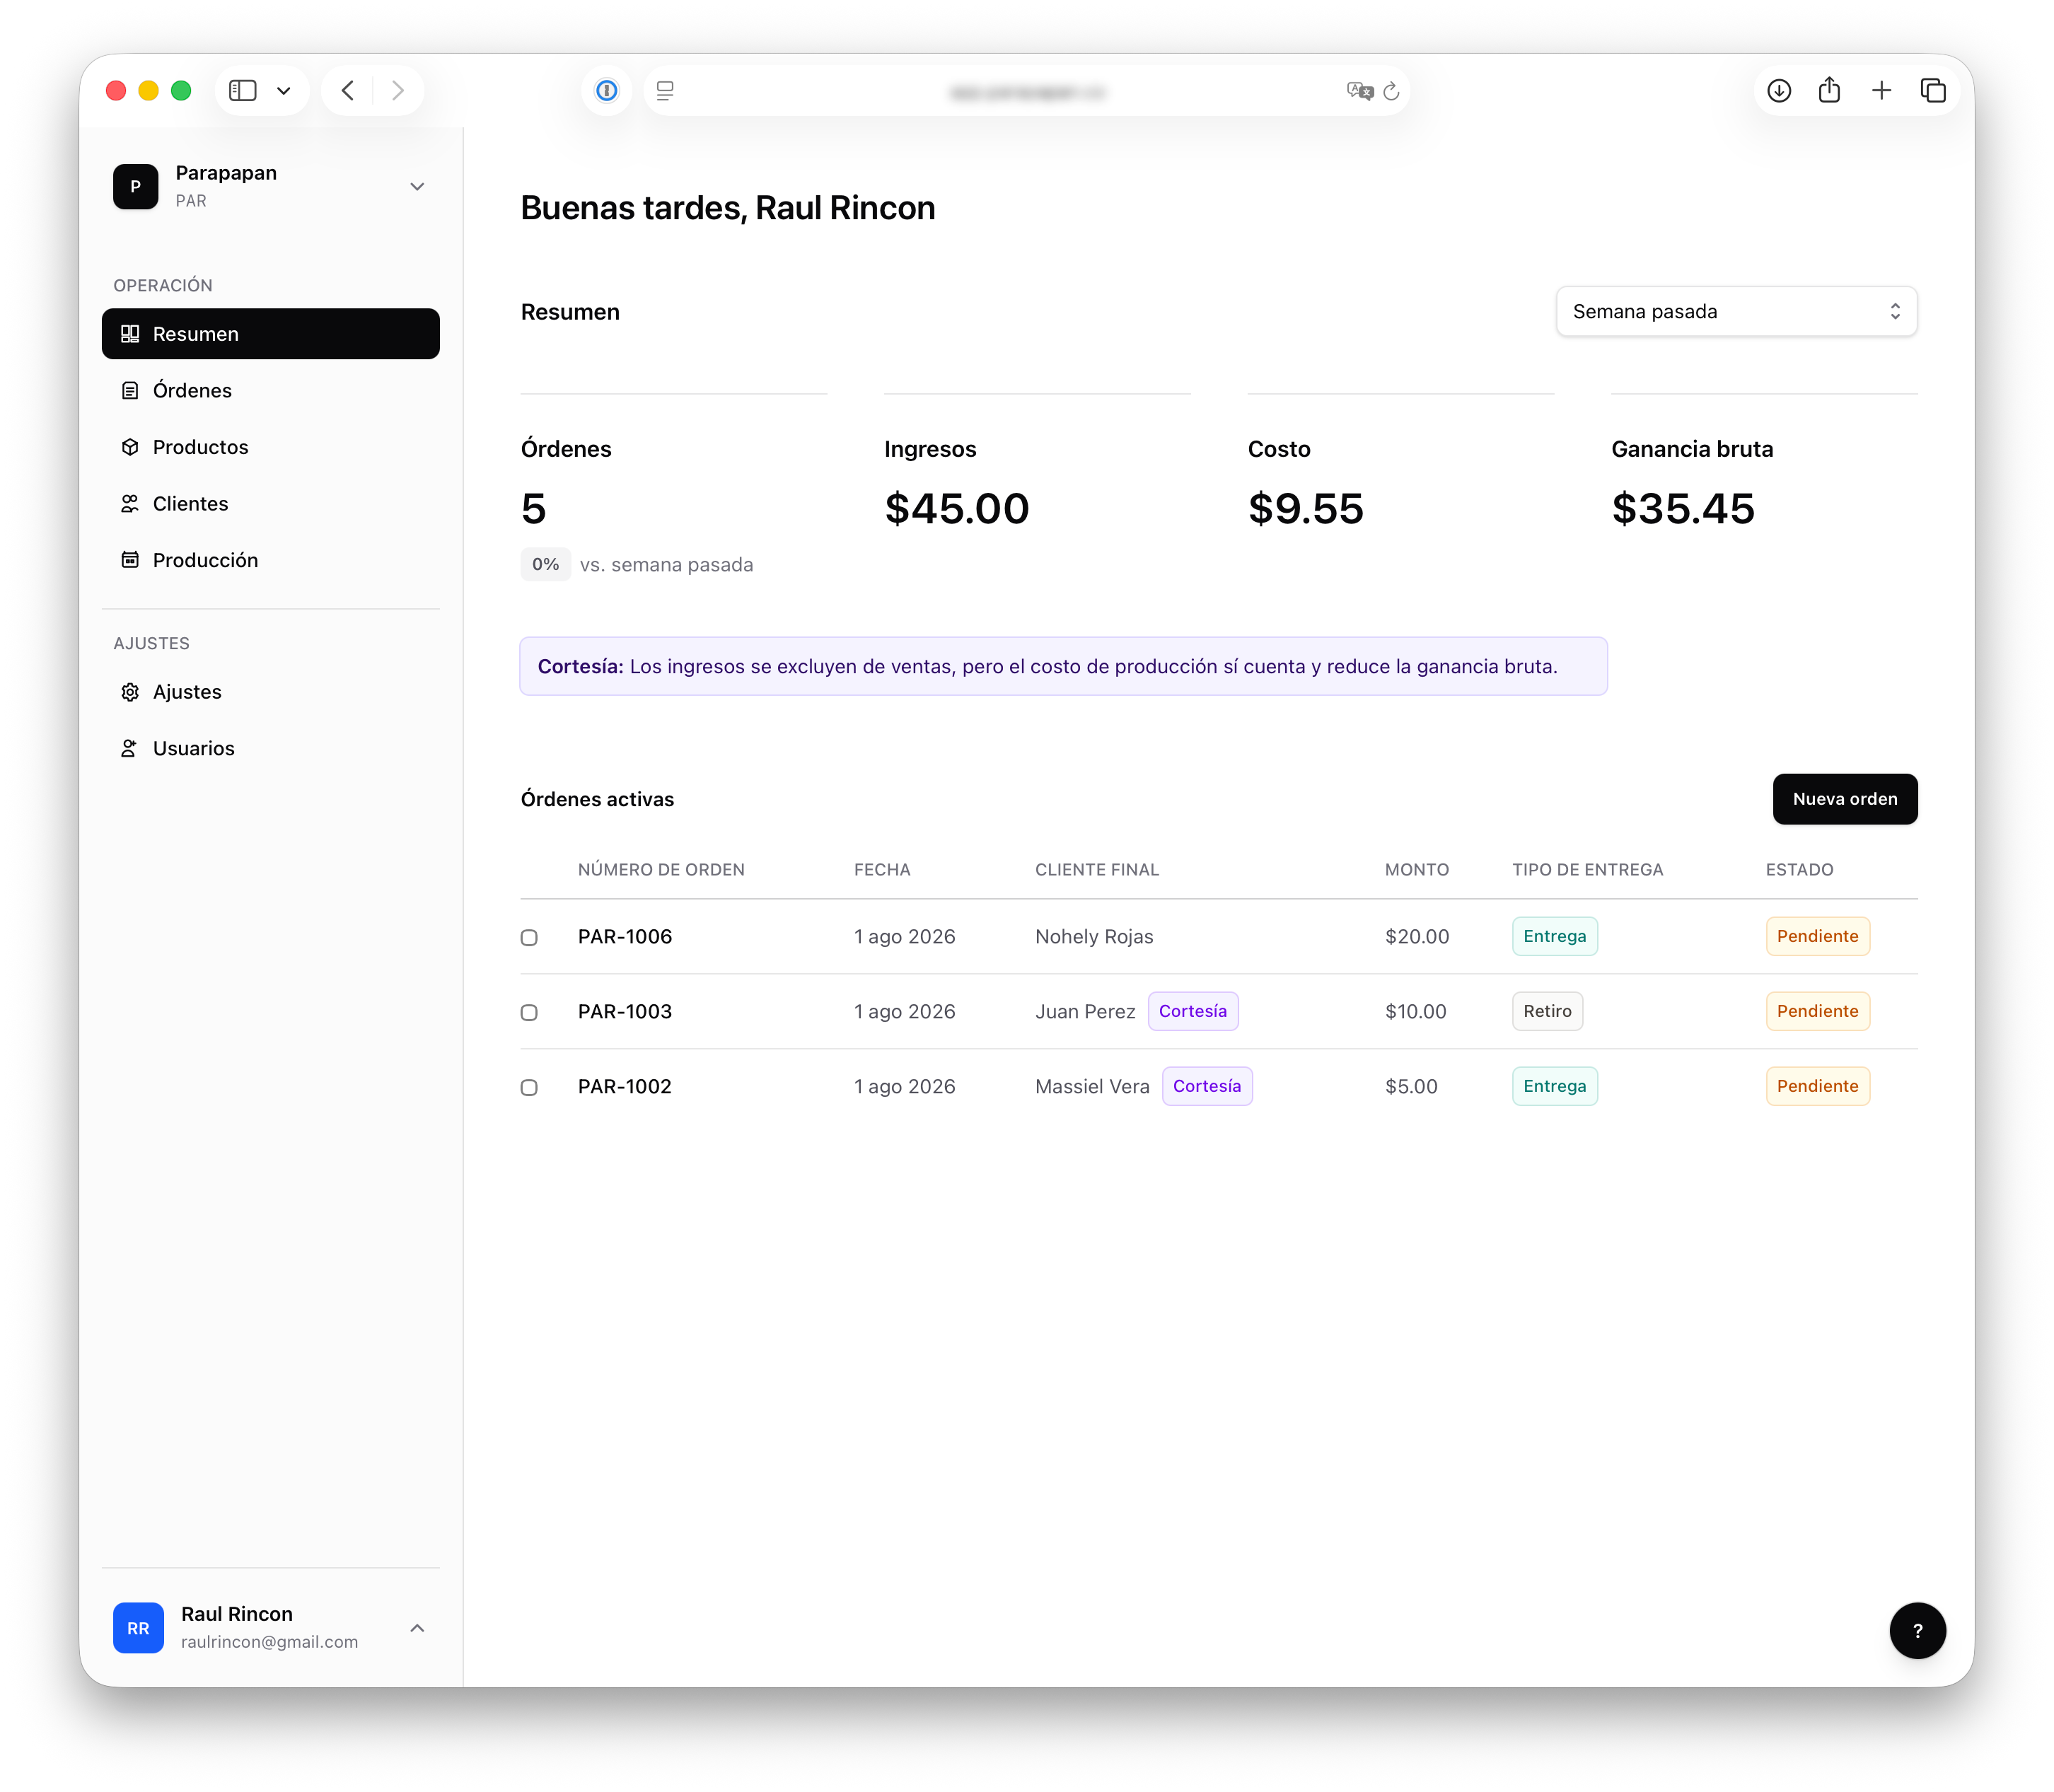Viewport: 2054px width, 1792px height.
Task: Open order PAR-1002
Action: coord(625,1087)
